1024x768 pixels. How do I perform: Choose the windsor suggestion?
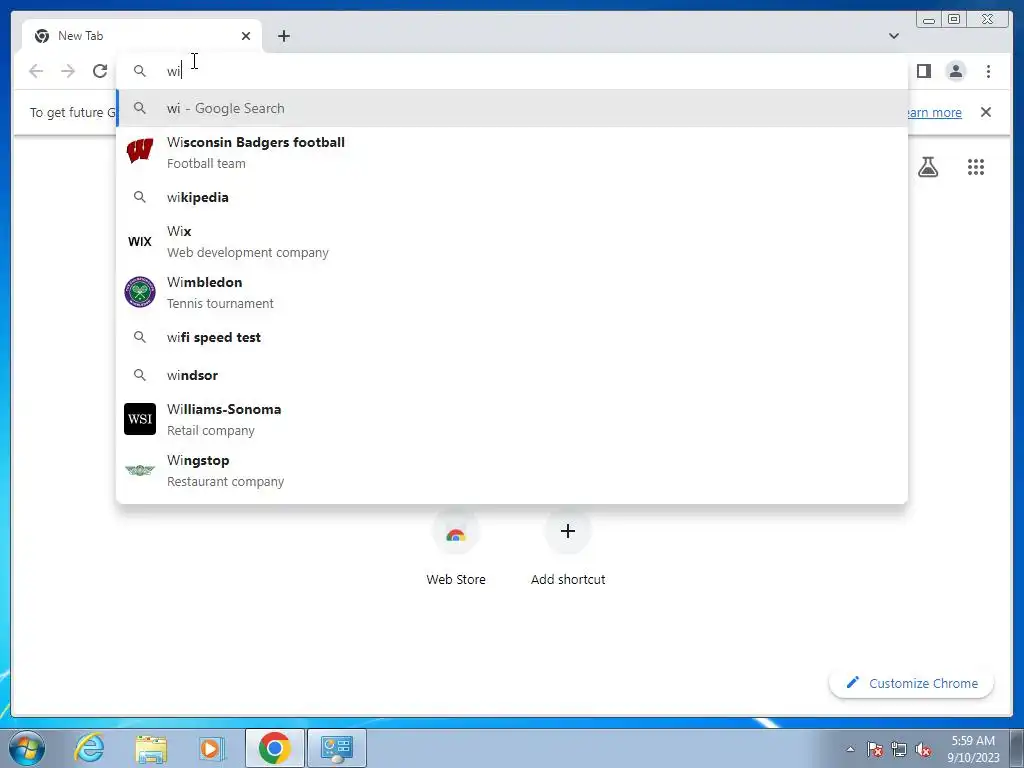(512, 376)
